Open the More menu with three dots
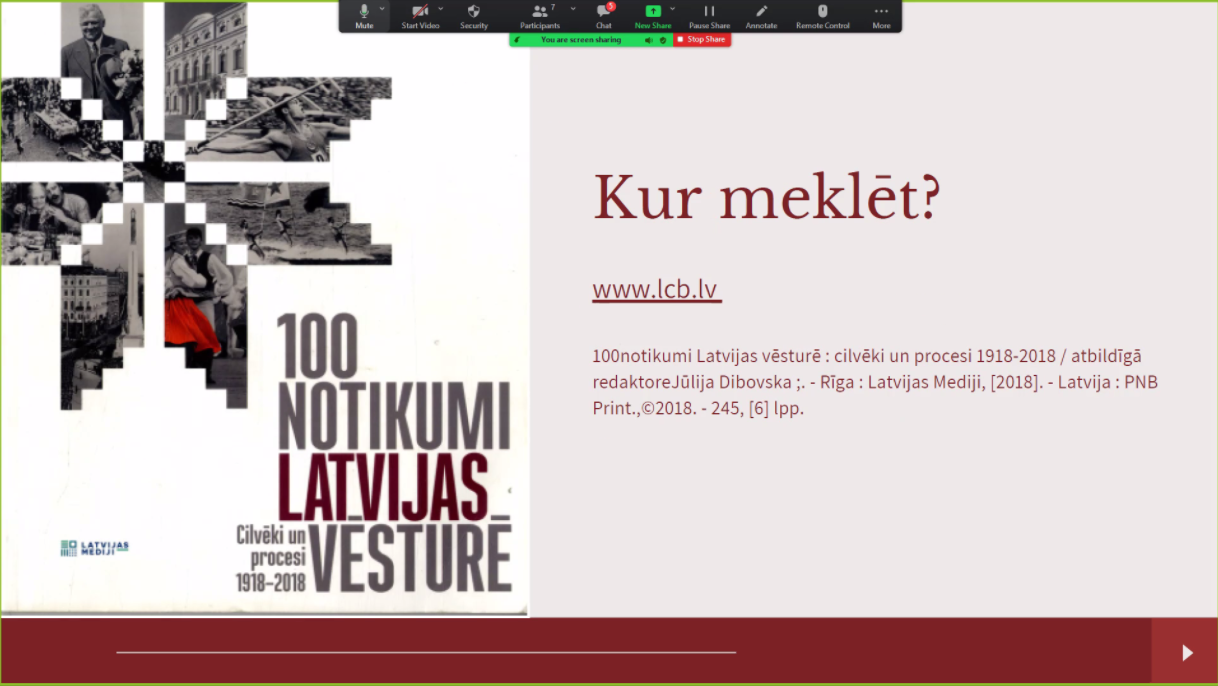Viewport: 1218px width, 686px height. tap(881, 15)
